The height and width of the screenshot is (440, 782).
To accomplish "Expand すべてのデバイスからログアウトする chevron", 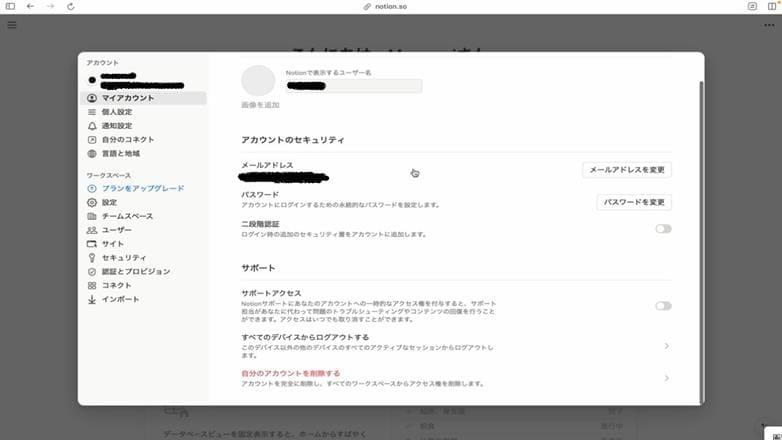I will (x=667, y=346).
